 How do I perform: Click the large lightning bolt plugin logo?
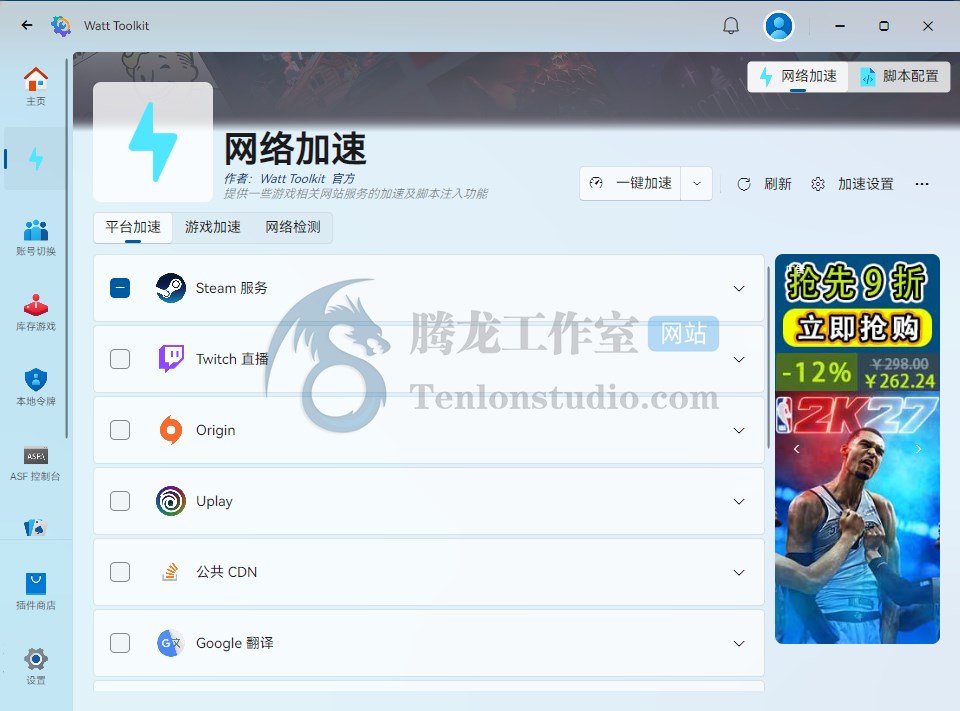(153, 142)
